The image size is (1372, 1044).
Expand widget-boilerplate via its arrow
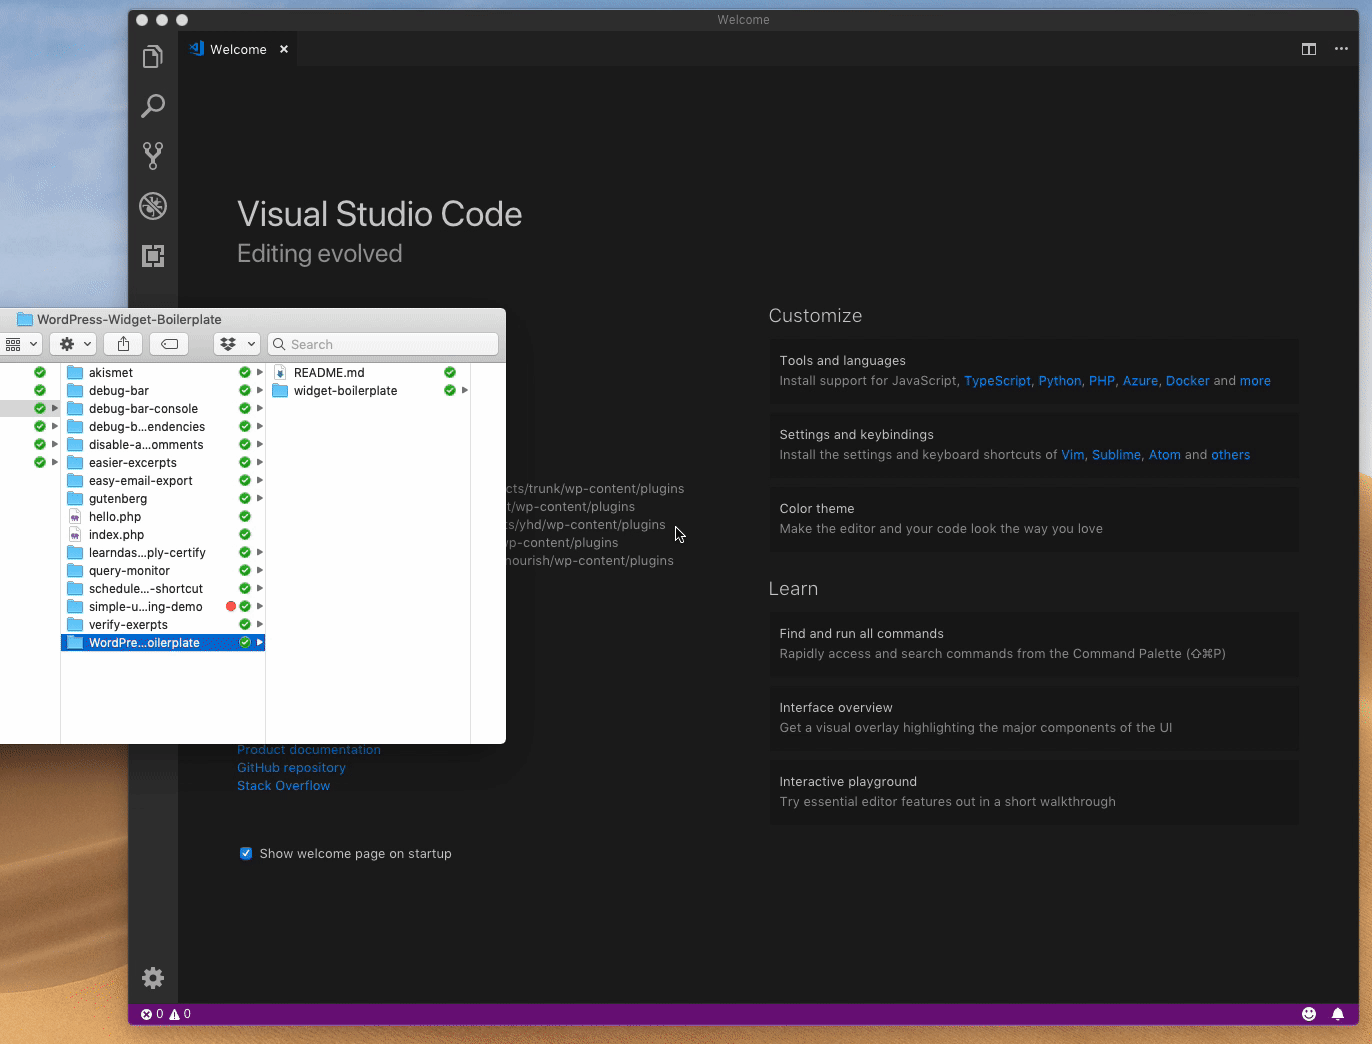(x=465, y=390)
